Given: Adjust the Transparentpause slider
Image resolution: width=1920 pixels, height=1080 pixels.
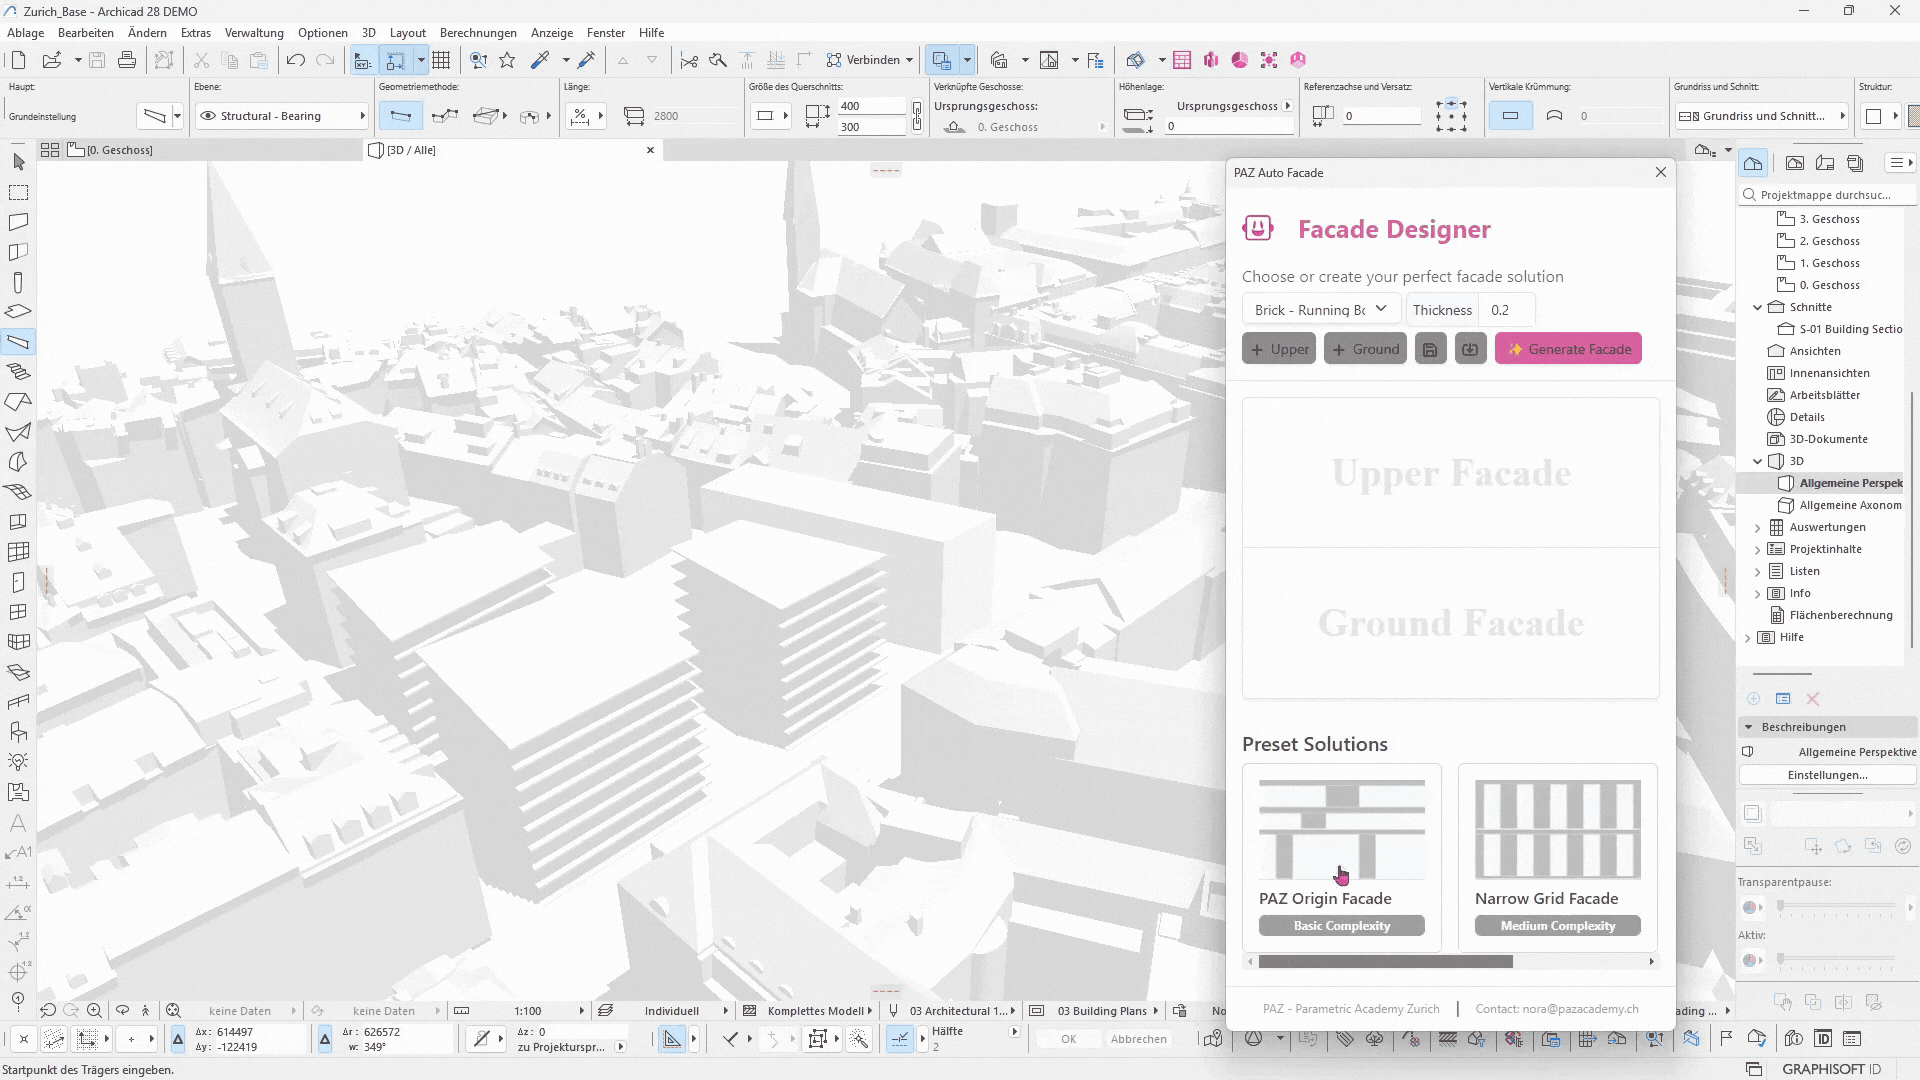Looking at the screenshot, I should pyautogui.click(x=1837, y=907).
